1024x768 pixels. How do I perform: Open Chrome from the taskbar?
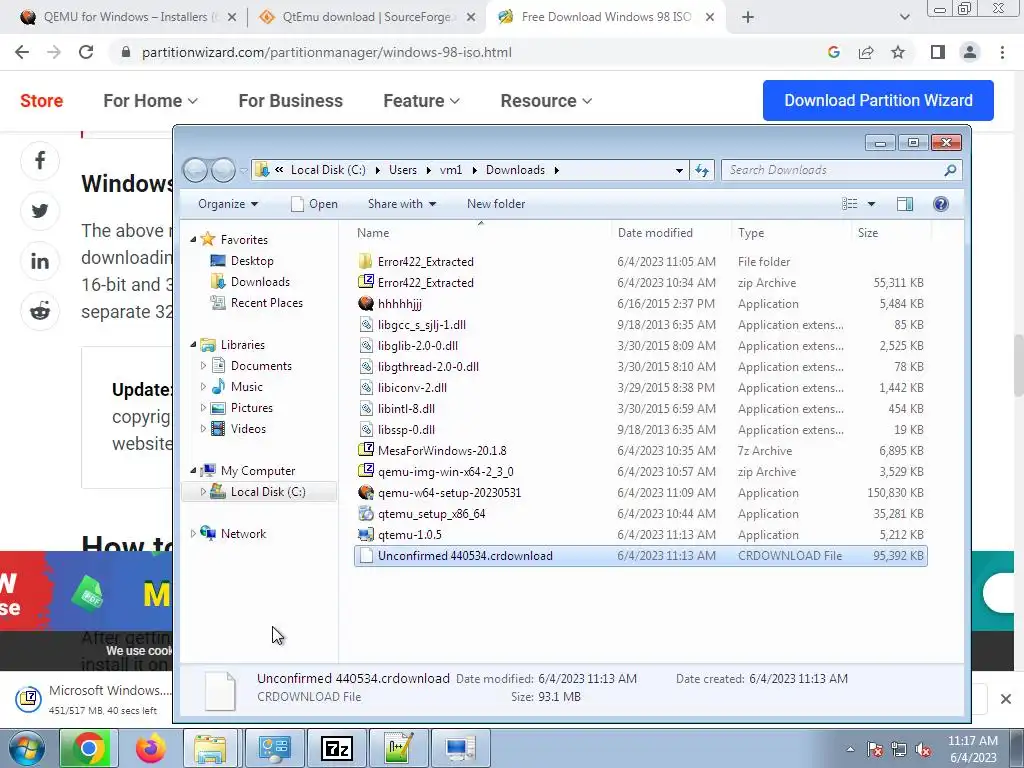(x=89, y=748)
